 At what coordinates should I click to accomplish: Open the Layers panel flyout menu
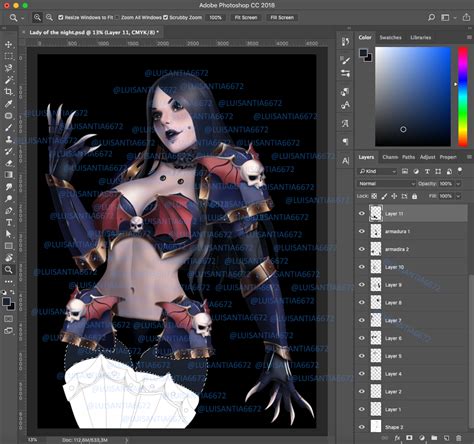pos(469,157)
